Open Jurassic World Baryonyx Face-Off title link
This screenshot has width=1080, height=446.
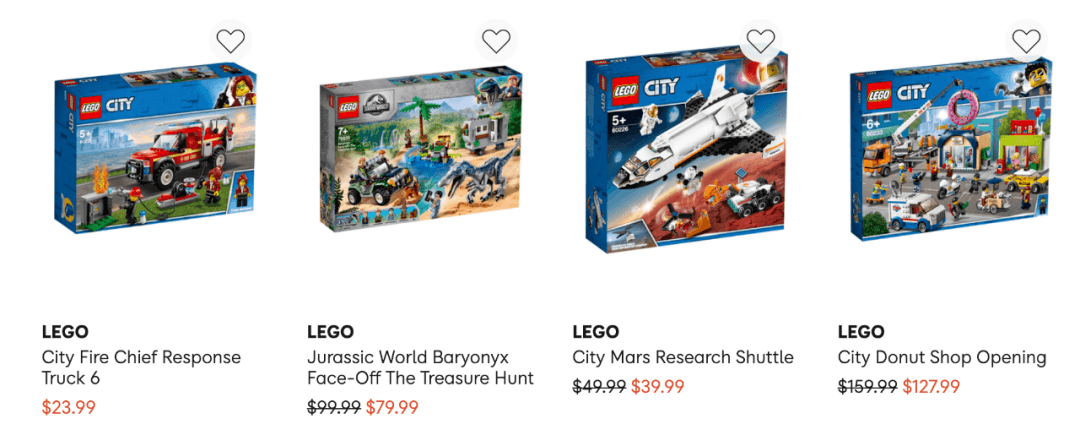coord(421,368)
